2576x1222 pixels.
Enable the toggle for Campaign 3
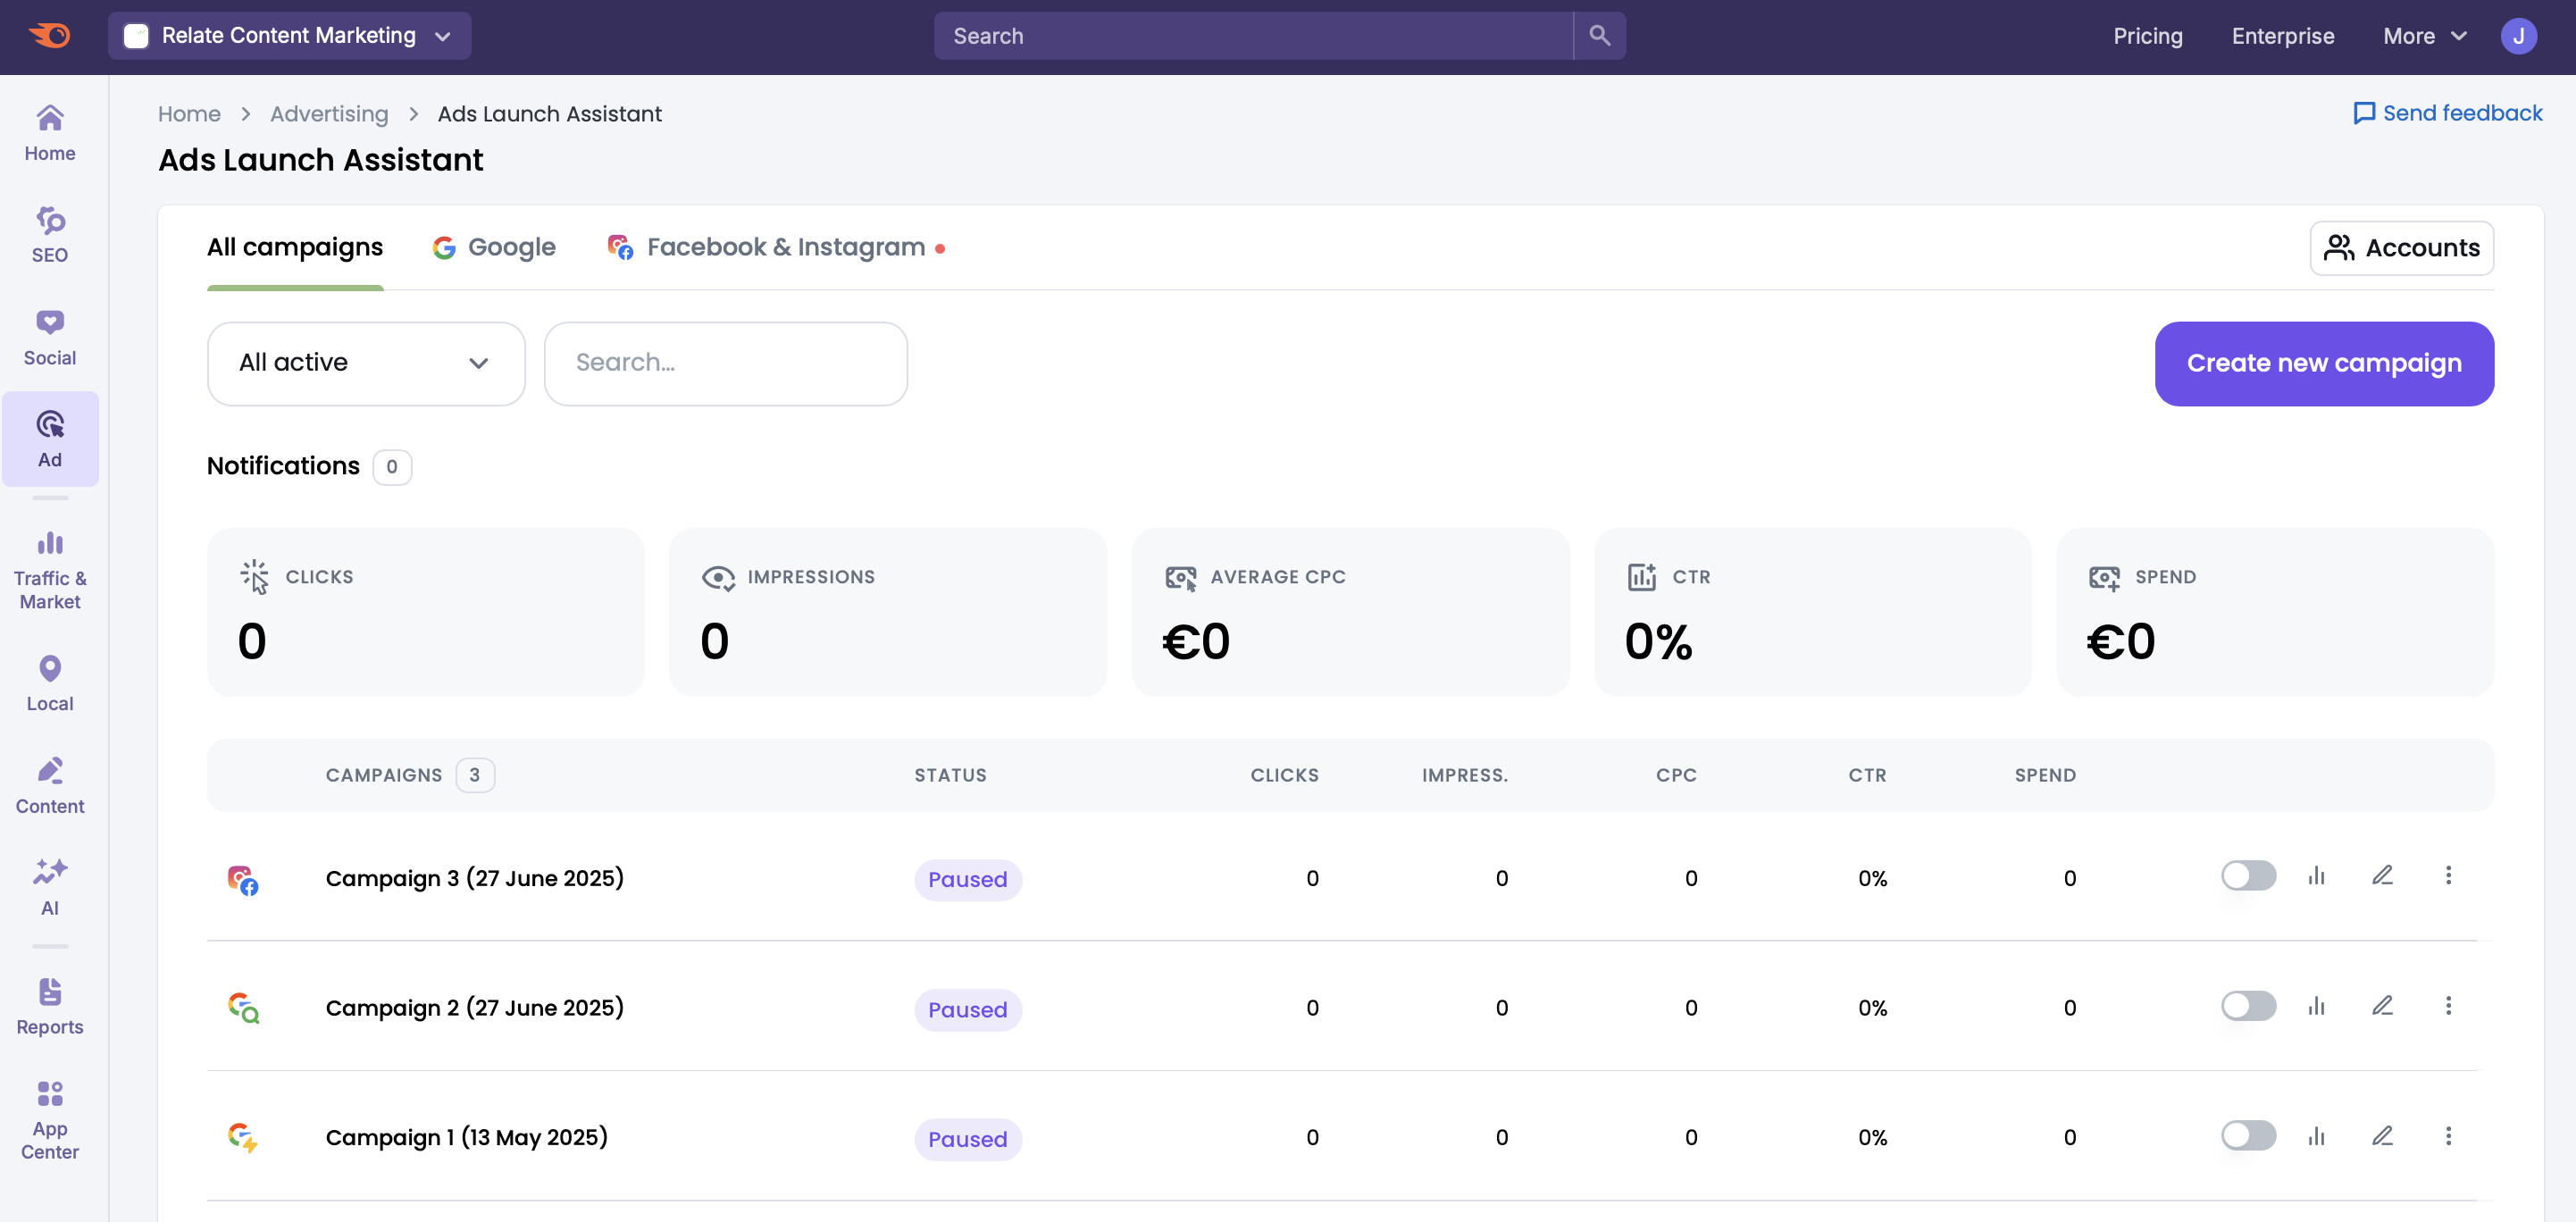point(2249,875)
